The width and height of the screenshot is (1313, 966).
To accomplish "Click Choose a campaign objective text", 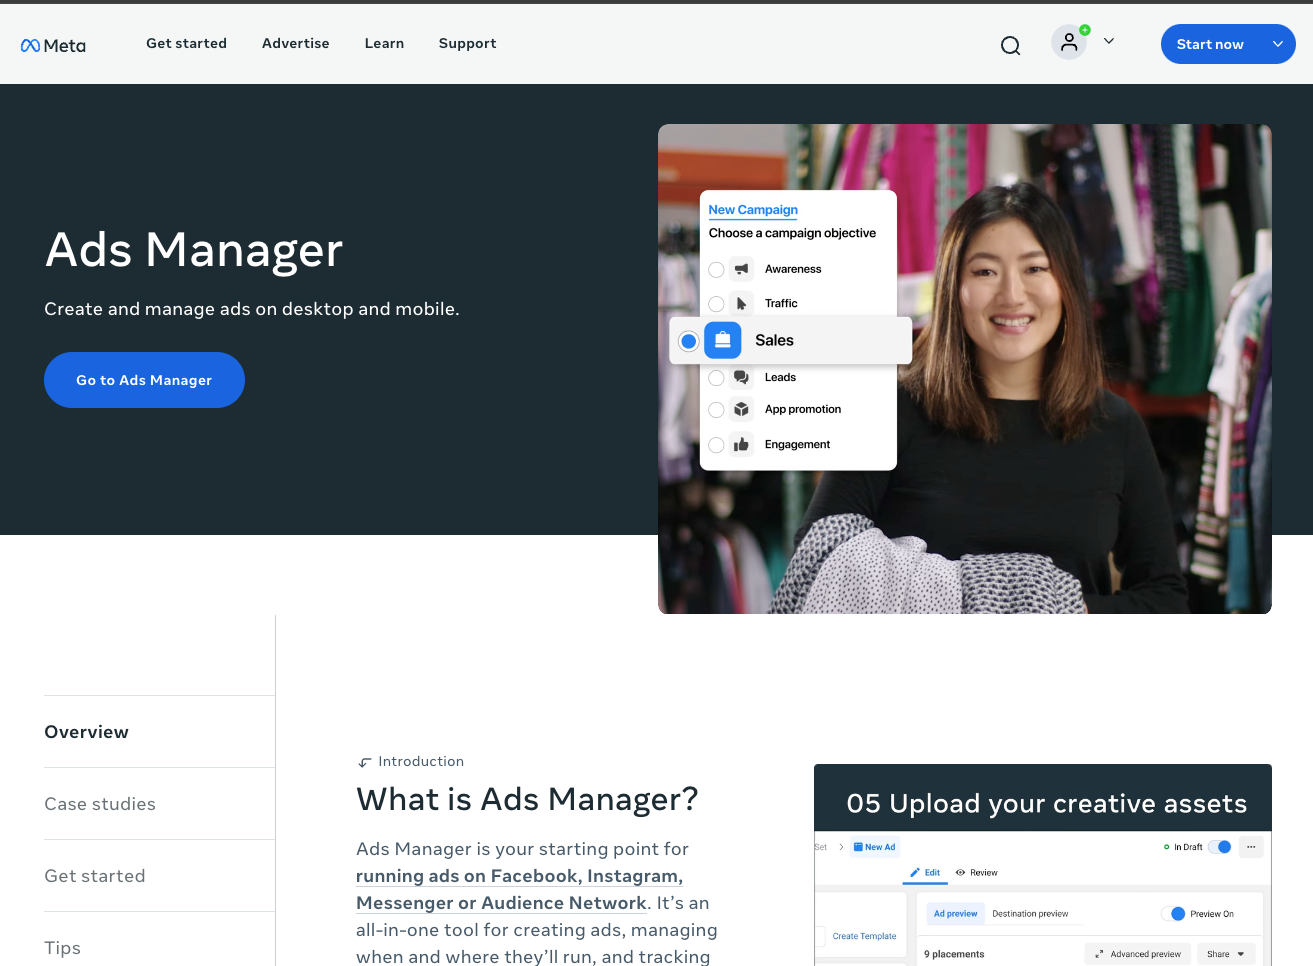I will click(x=792, y=233).
